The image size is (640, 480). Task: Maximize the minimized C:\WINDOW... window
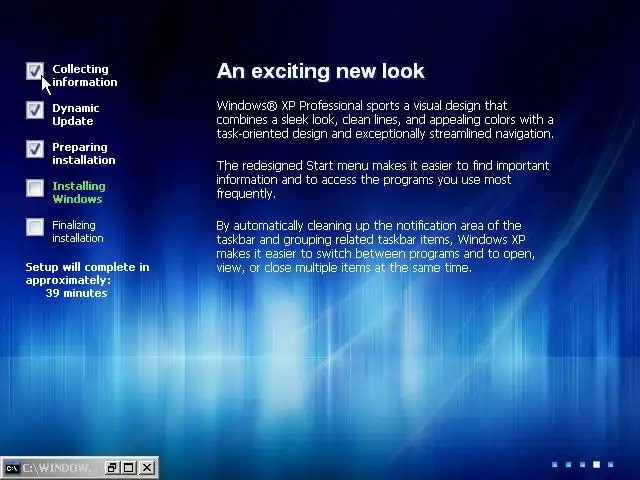point(129,468)
